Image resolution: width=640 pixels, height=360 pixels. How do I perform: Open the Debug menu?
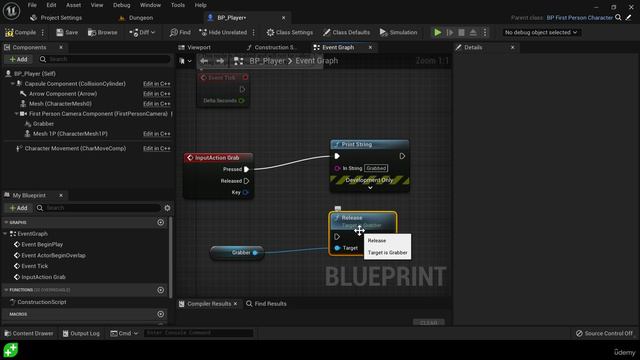point(121,5)
